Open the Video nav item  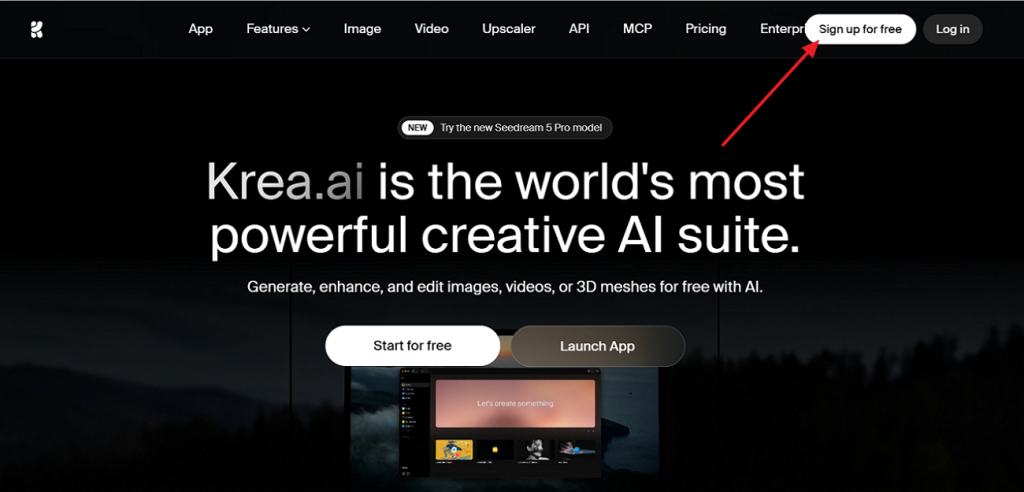pos(432,29)
